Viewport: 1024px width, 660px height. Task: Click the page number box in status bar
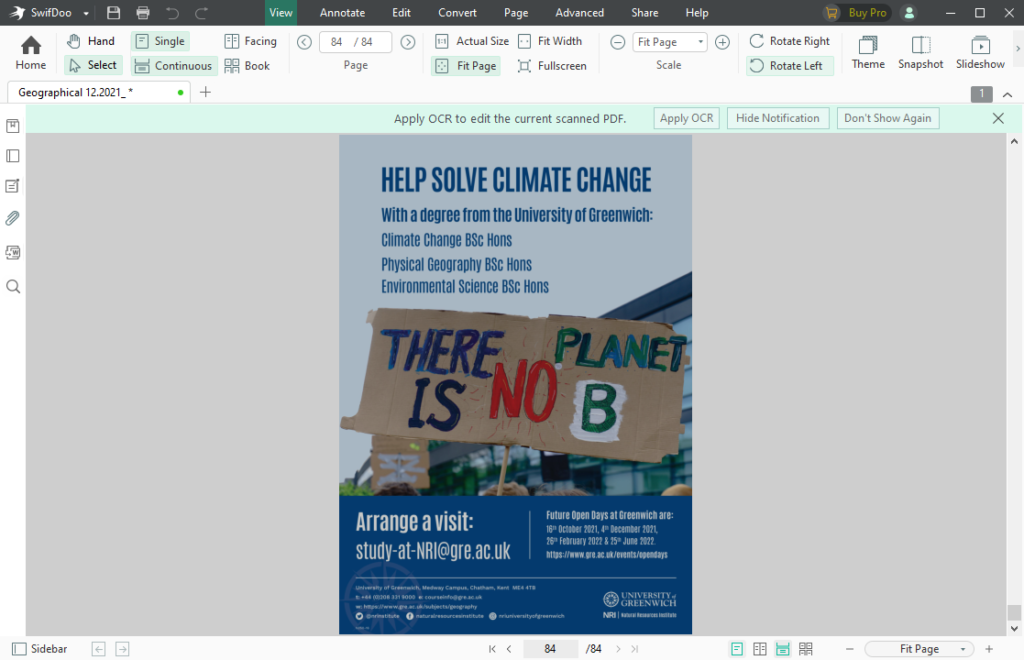550,649
